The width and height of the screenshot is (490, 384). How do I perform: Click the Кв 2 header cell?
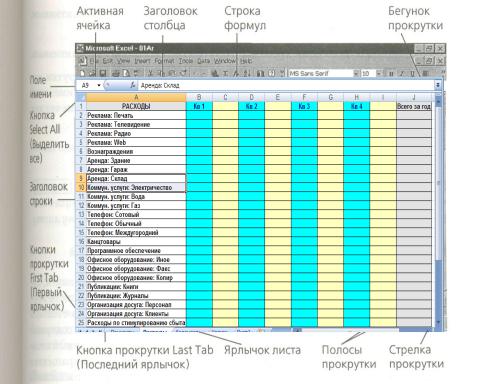(252, 106)
